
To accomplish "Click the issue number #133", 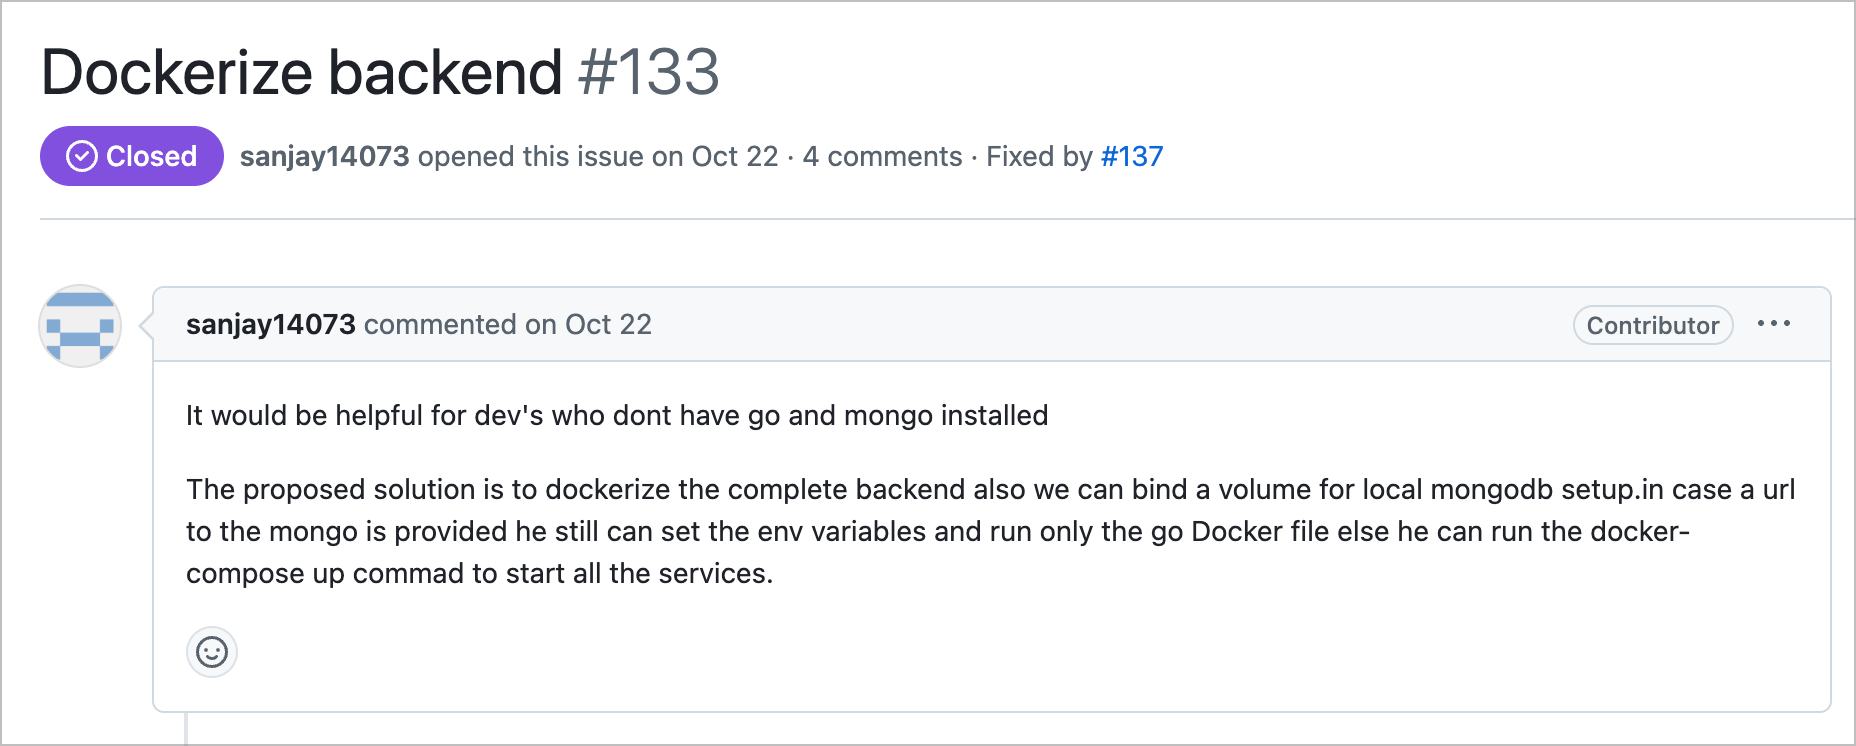I will tap(649, 72).
